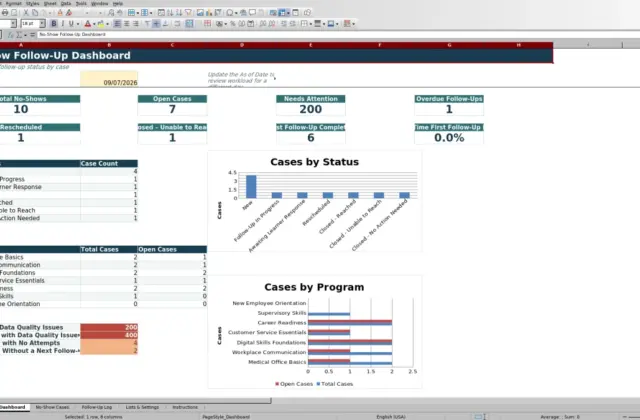
Task: Click the Insert Image icon
Action: 200,13
